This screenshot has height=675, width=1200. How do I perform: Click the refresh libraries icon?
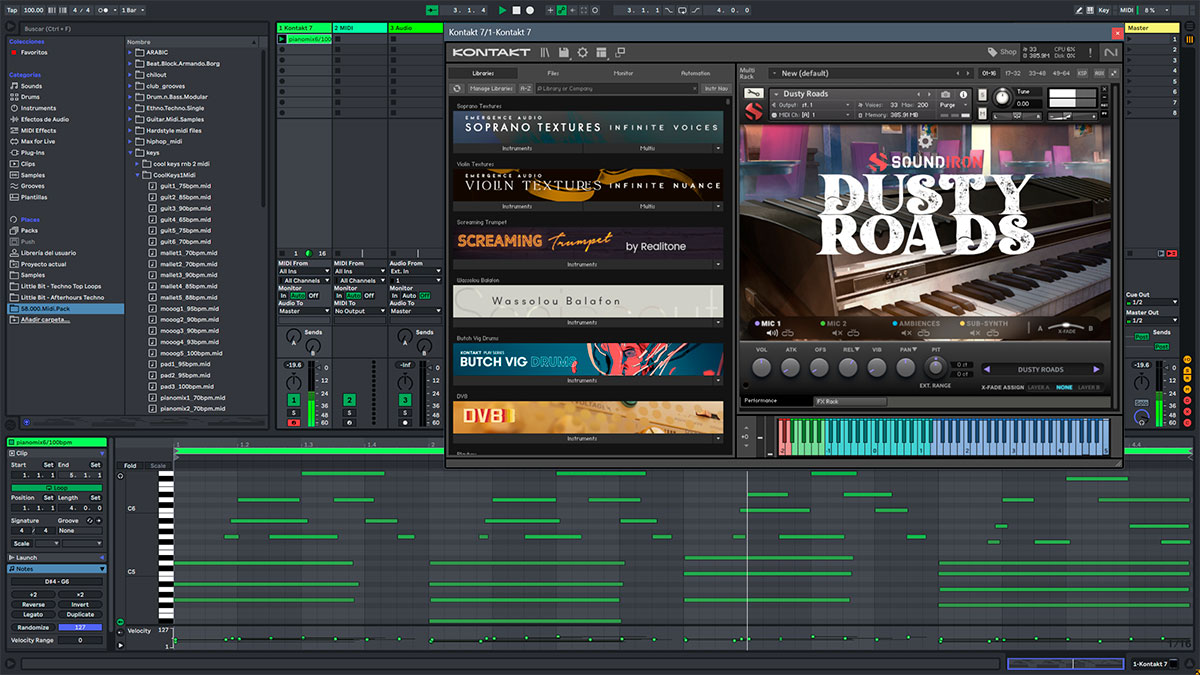[x=457, y=88]
